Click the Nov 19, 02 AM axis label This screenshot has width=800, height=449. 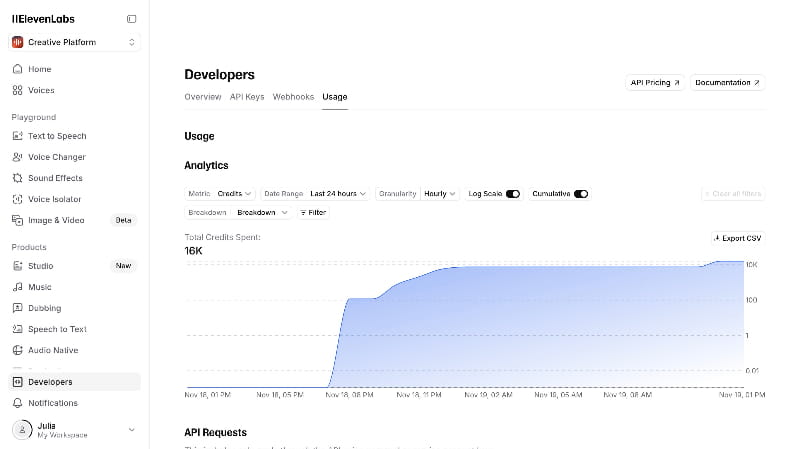pos(488,395)
